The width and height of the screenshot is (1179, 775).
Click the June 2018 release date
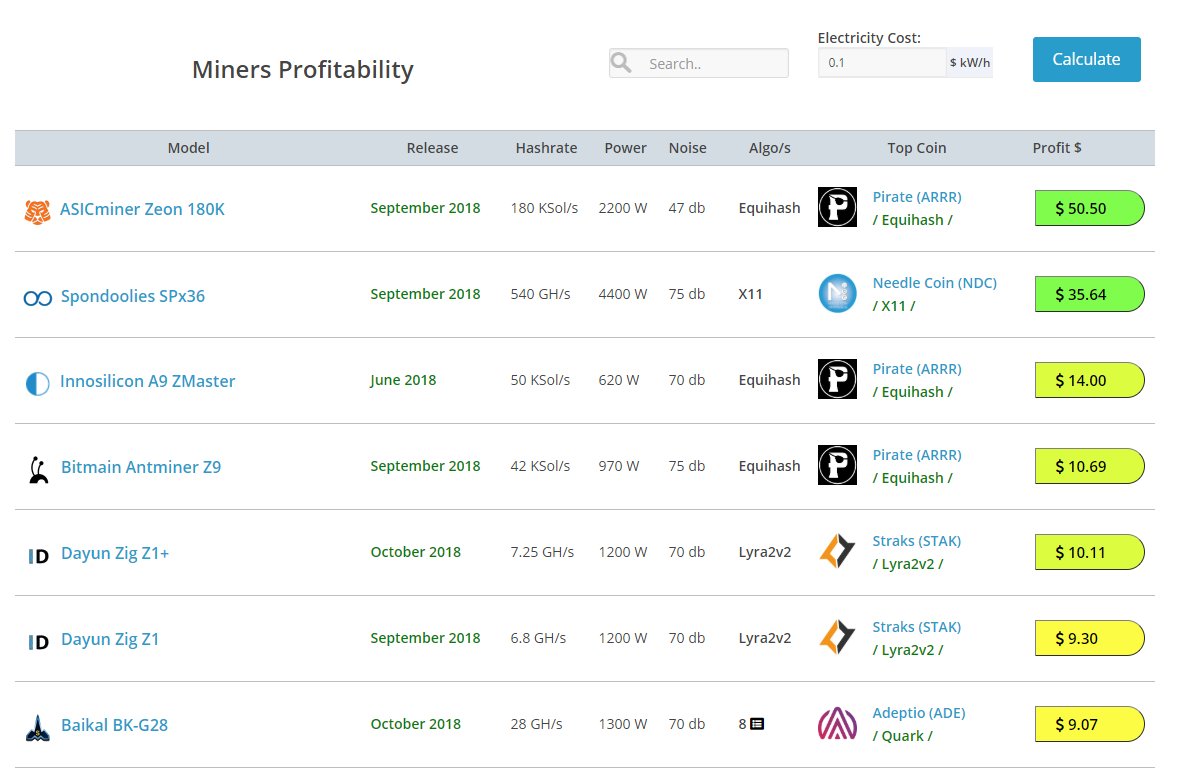(403, 380)
